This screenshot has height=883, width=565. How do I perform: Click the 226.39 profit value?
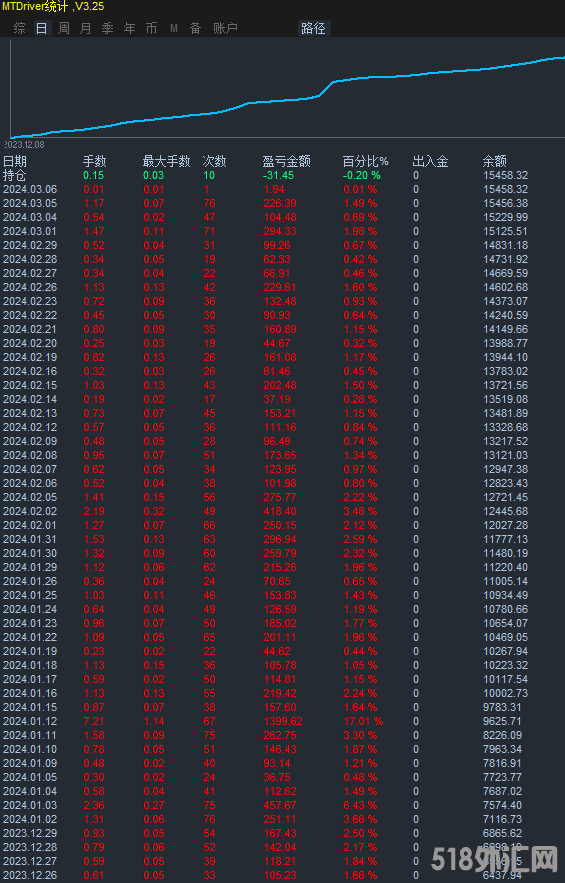280,203
